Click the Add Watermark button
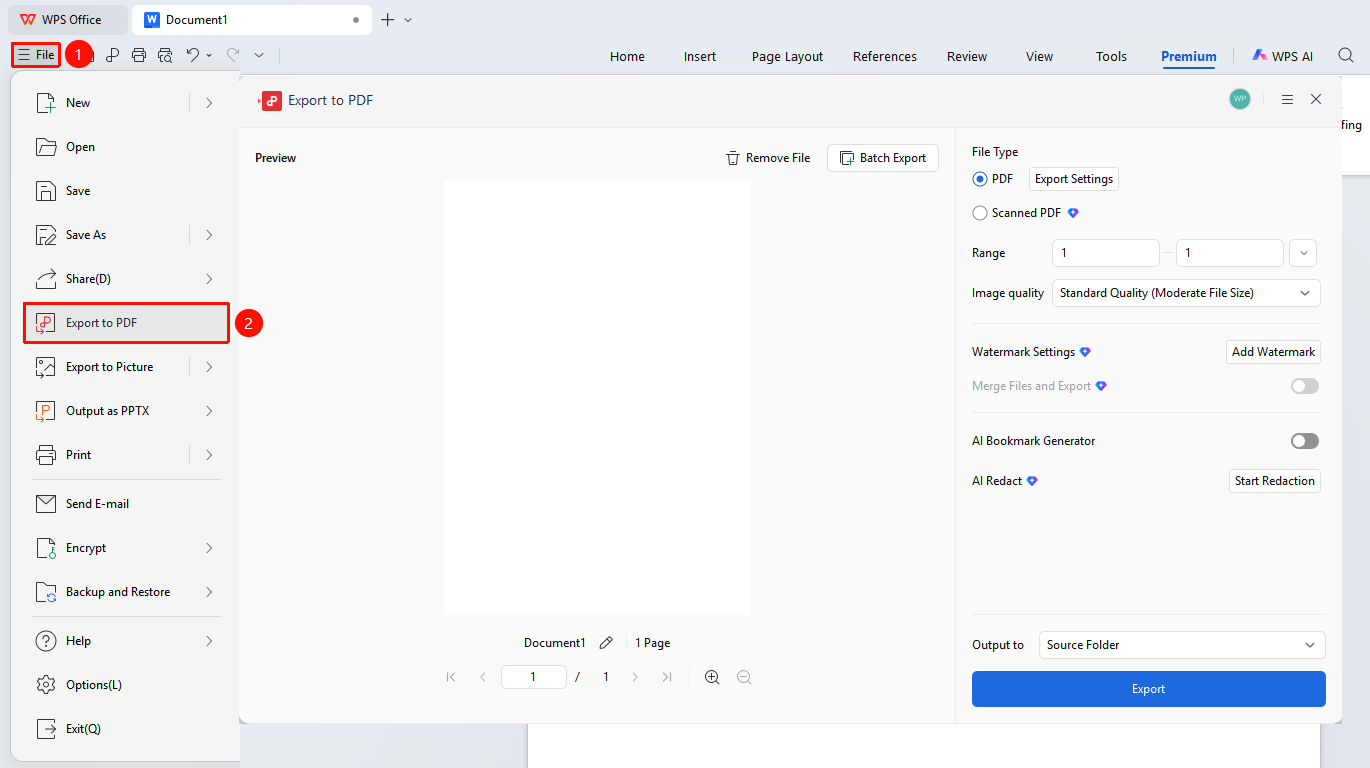This screenshot has height=768, width=1370. pyautogui.click(x=1273, y=352)
